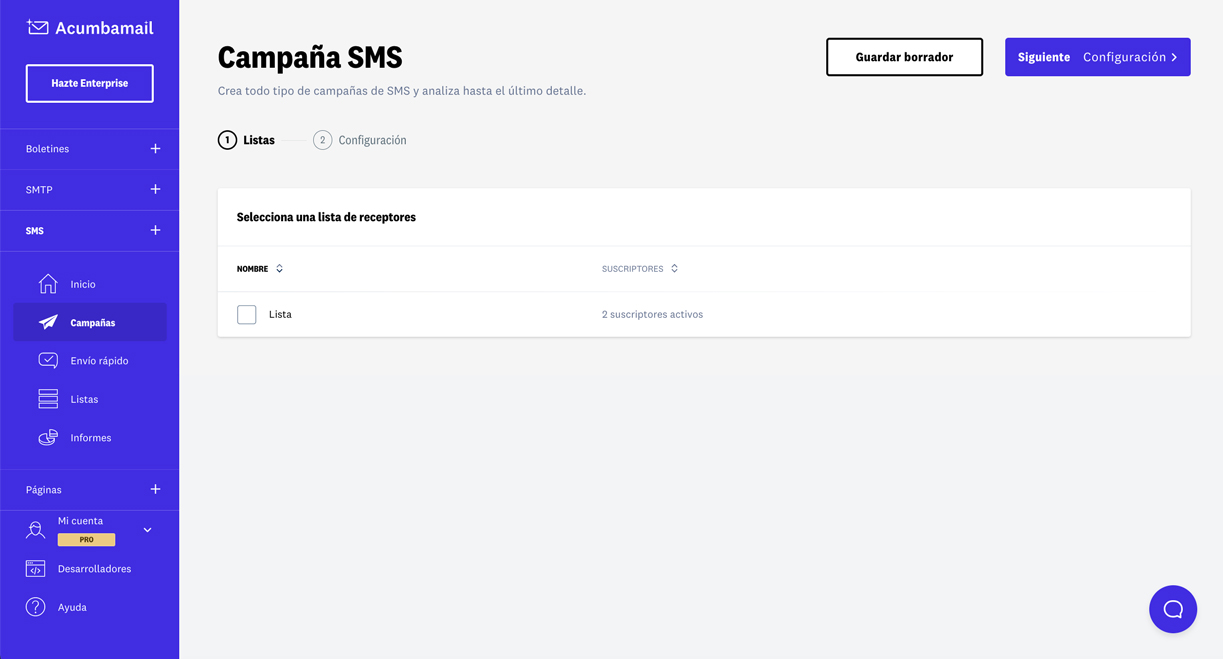Open Envío rápido message icon
1223x659 pixels.
click(48, 360)
